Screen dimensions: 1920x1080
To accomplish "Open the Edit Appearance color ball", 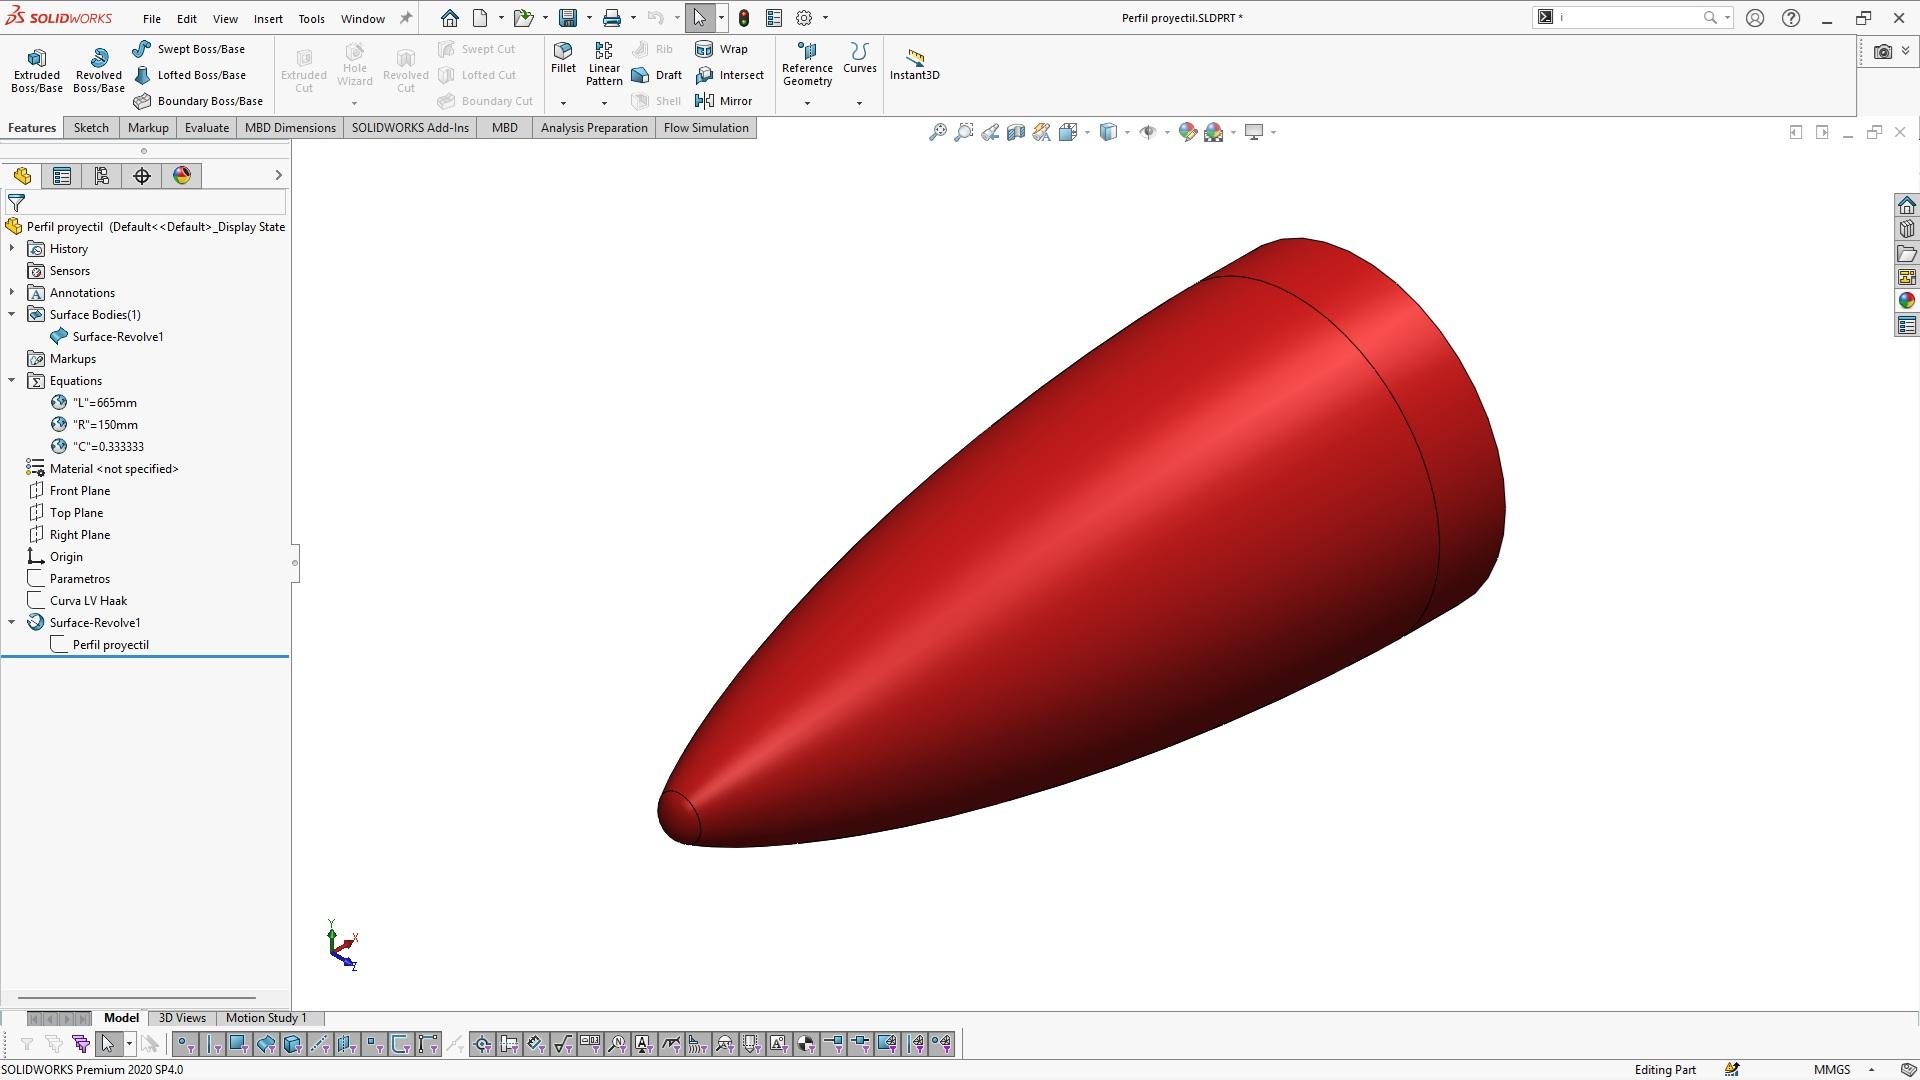I will click(x=1187, y=132).
